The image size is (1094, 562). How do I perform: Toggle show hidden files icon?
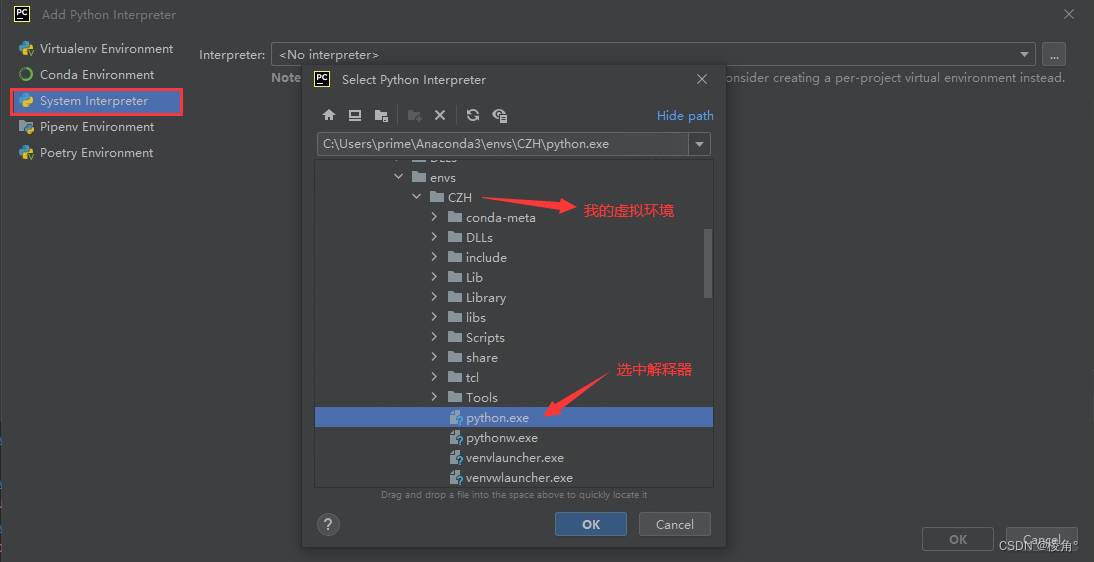[500, 115]
